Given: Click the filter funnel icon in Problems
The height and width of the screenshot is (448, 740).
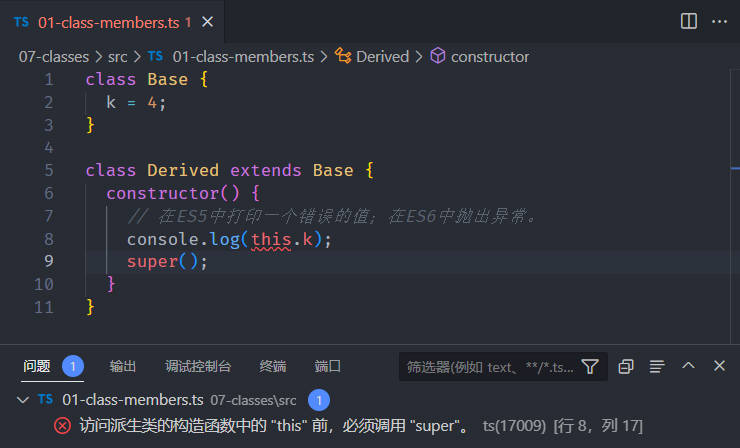Looking at the screenshot, I should click(590, 366).
